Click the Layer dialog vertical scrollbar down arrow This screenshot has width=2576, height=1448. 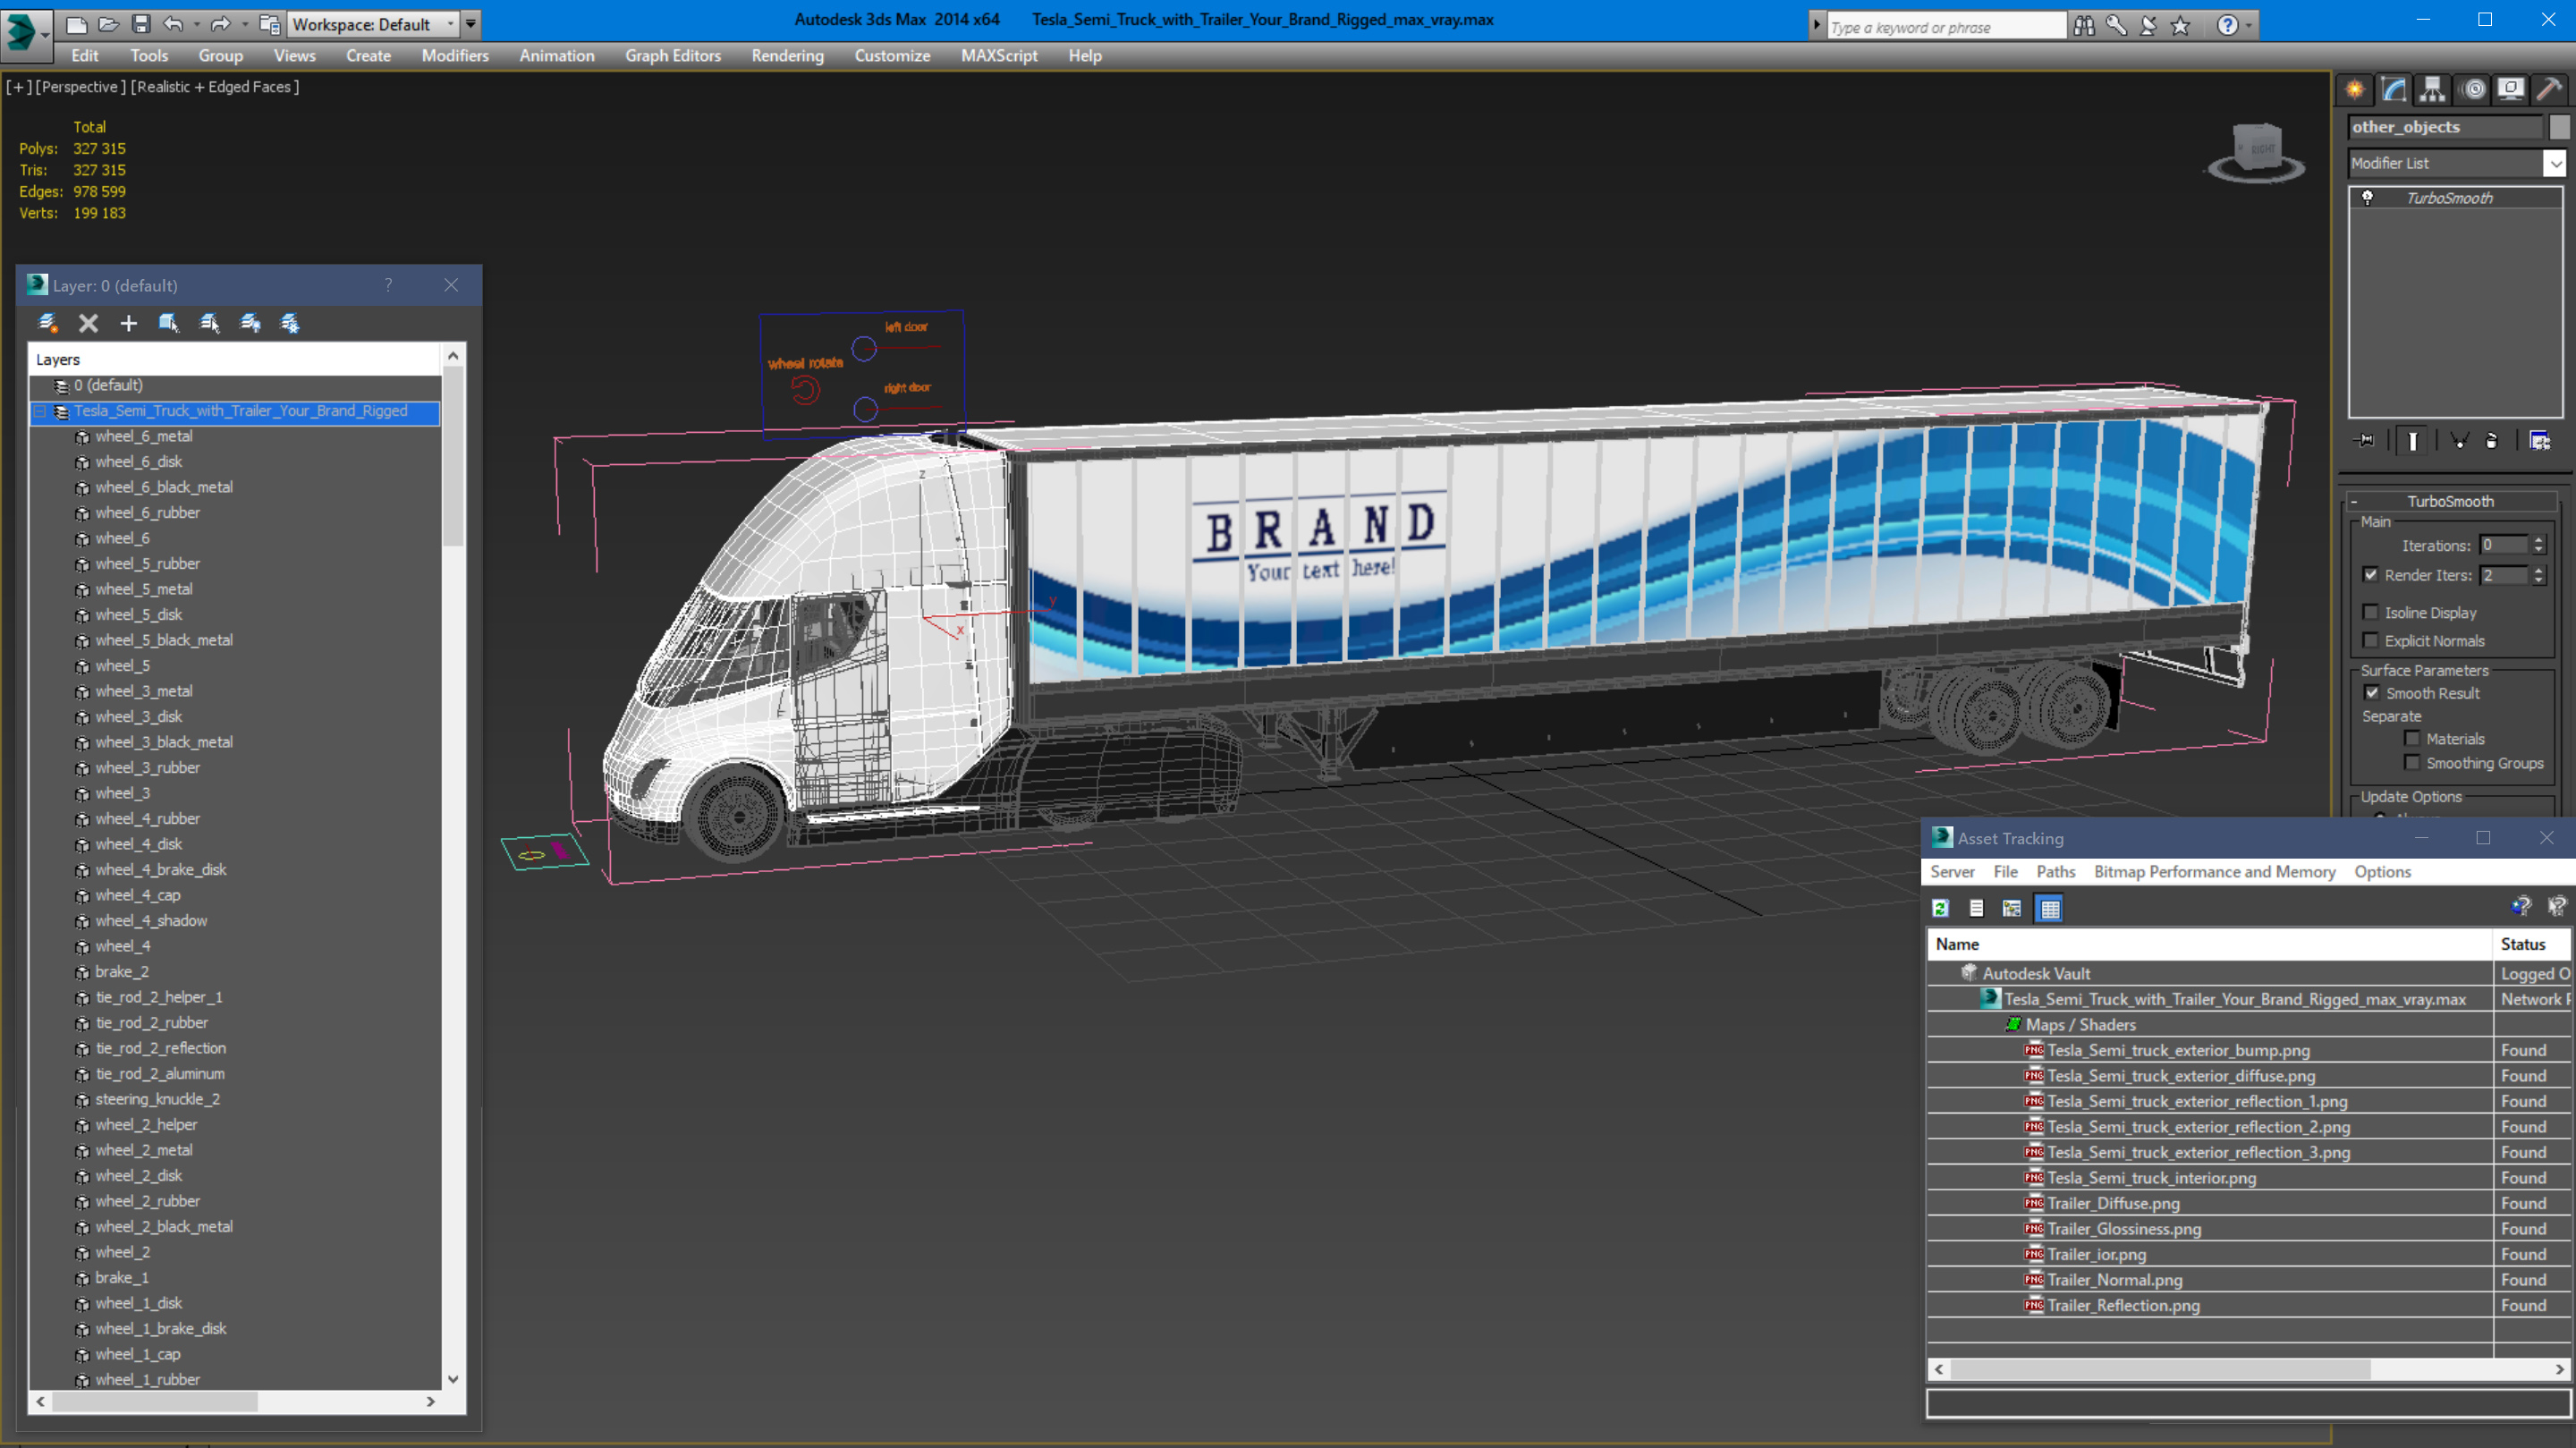click(x=453, y=1379)
